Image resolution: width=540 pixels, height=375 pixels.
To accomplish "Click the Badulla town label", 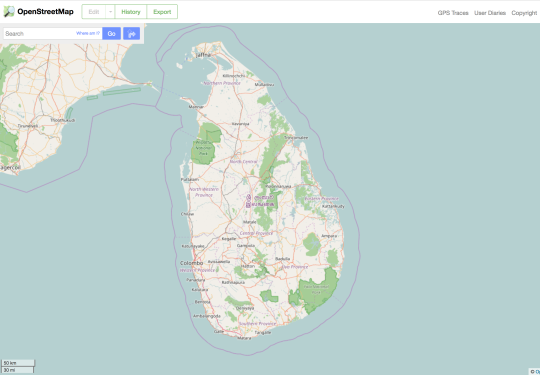I will [283, 259].
